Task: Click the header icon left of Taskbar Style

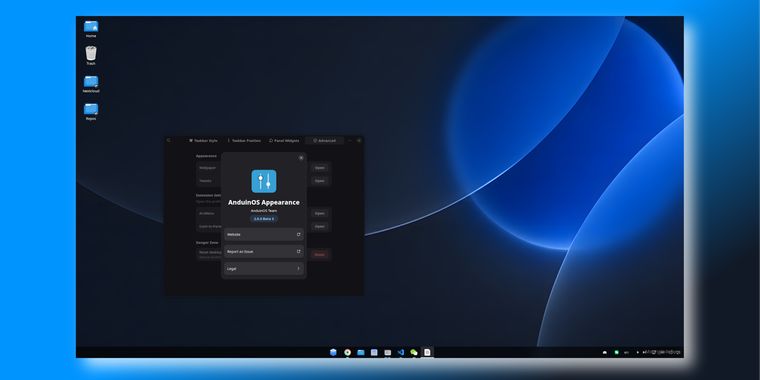Action: [x=168, y=141]
